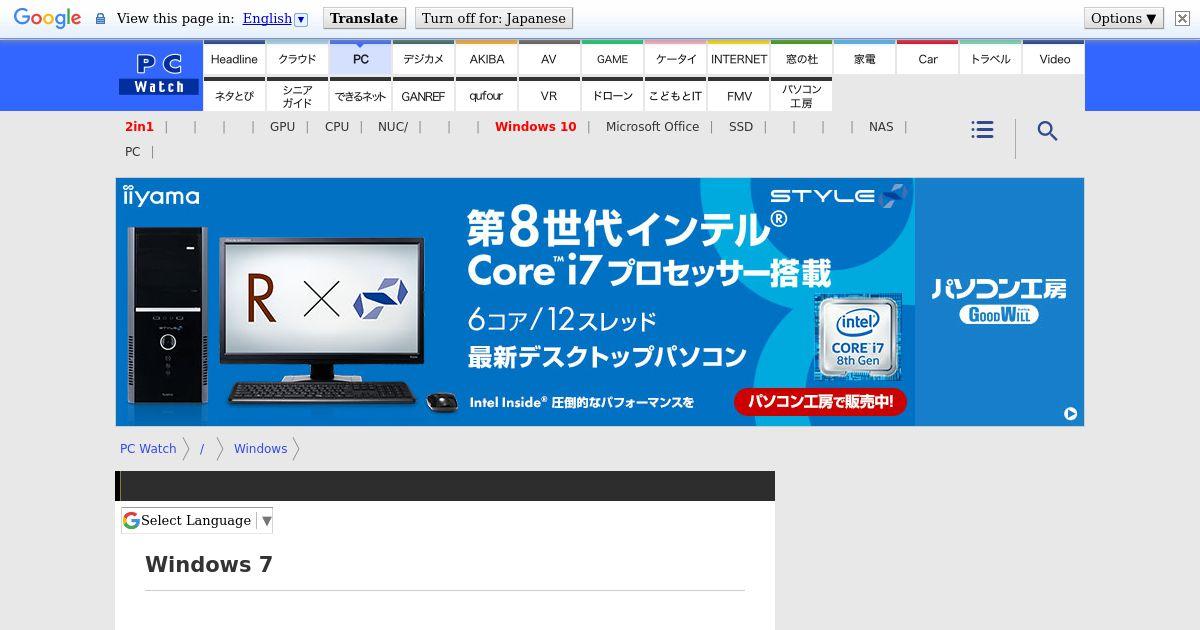Open the GANREF tab
The width and height of the screenshot is (1200, 630).
pyautogui.click(x=423, y=95)
